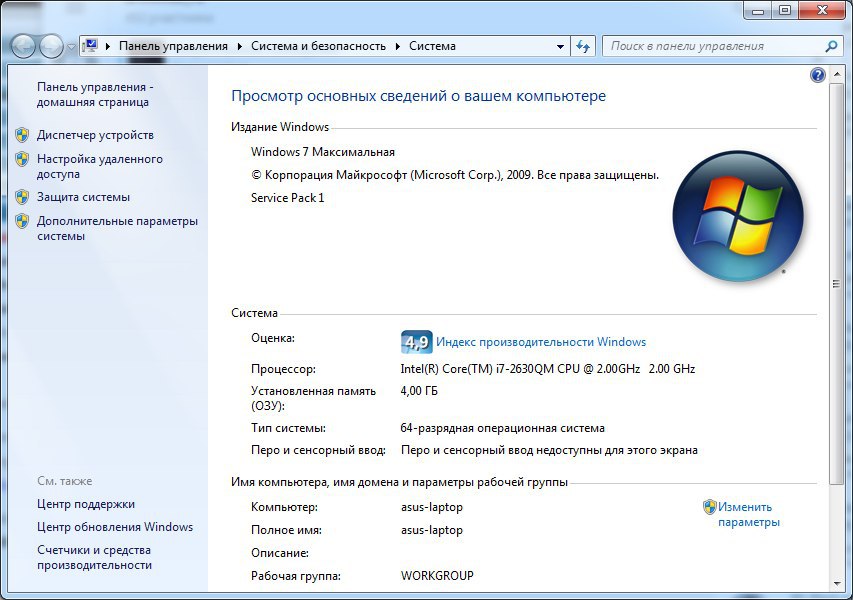Select the Windows 7 Максимальная text

323,152
